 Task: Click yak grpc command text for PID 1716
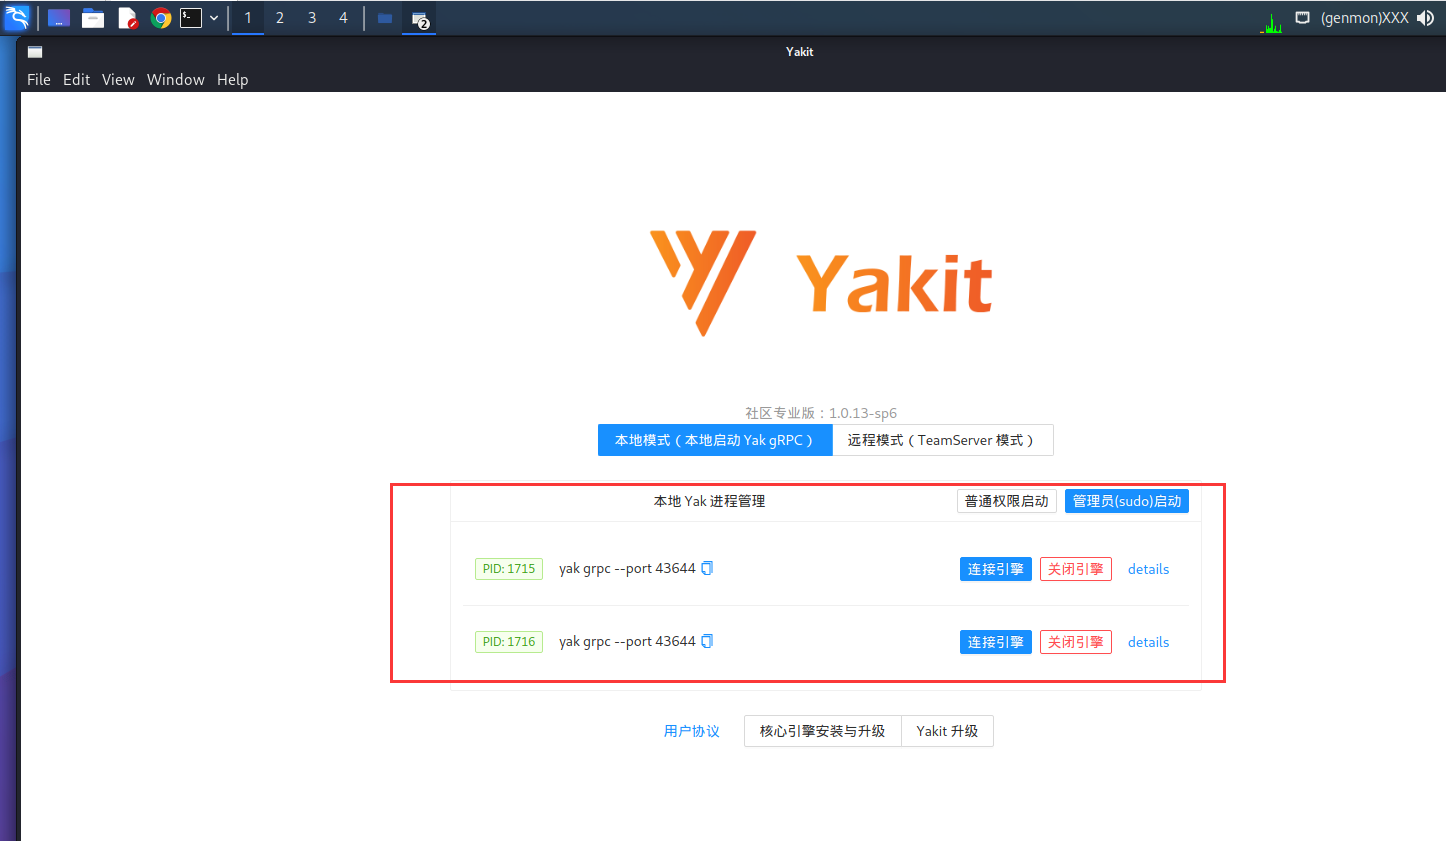pyautogui.click(x=627, y=641)
